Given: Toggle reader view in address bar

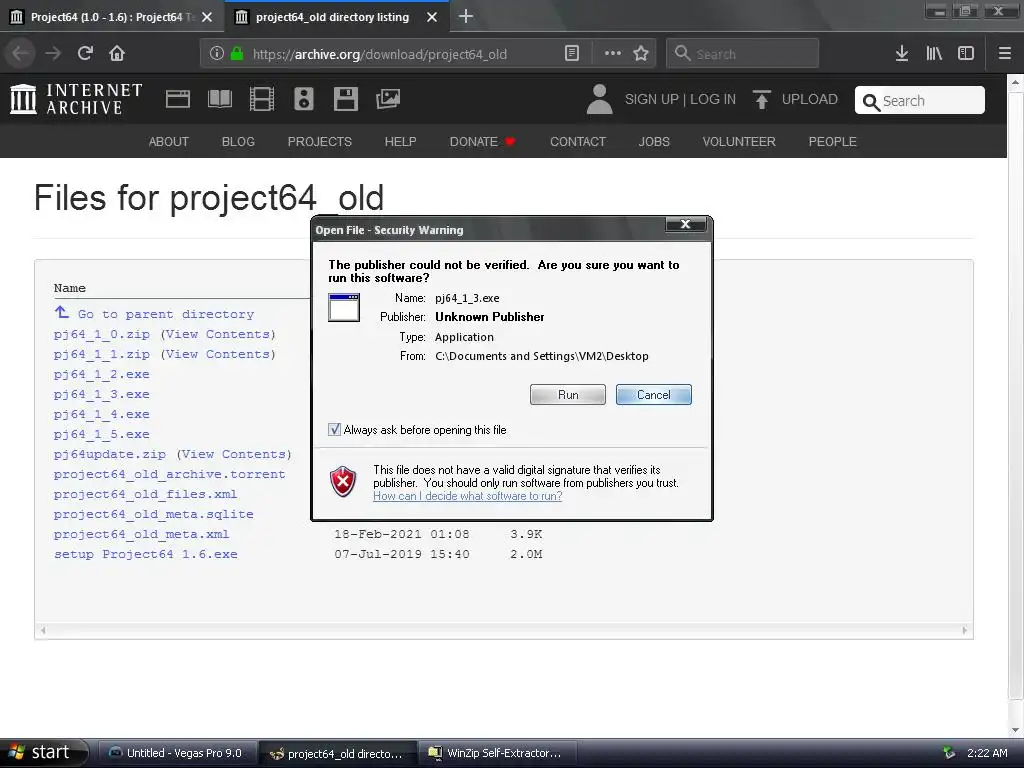Looking at the screenshot, I should 571,54.
